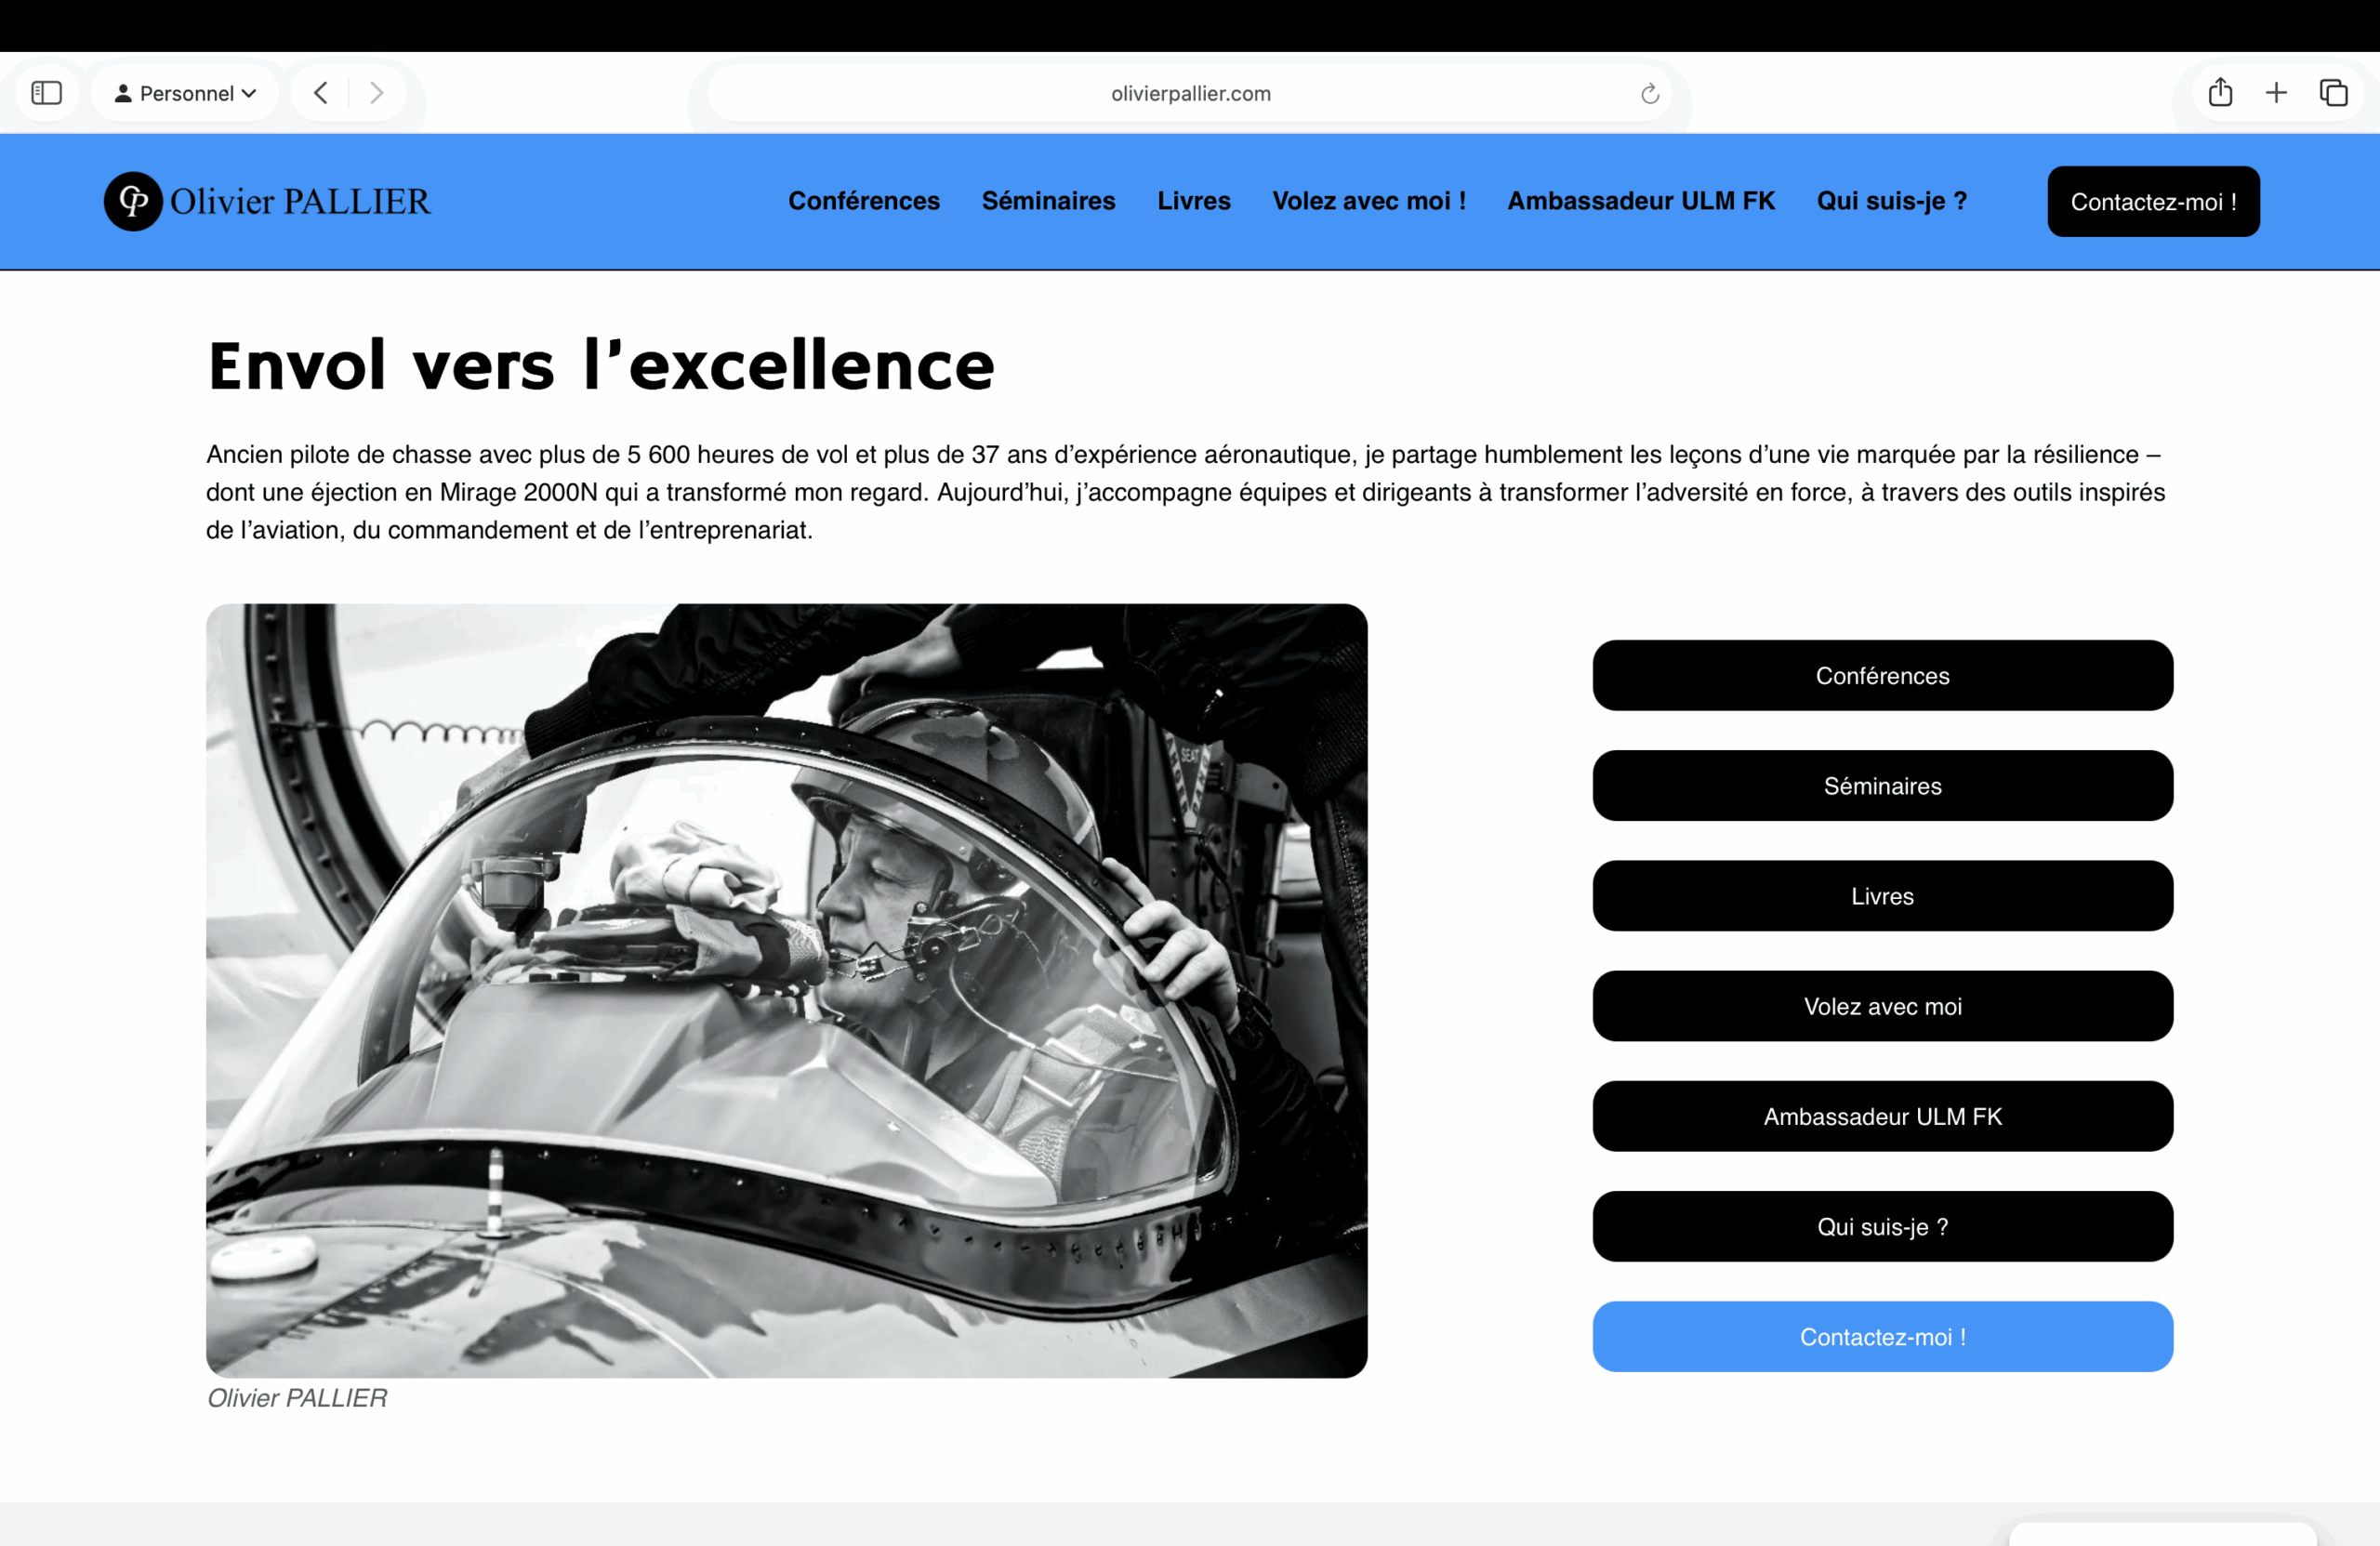This screenshot has width=2380, height=1546.
Task: Click the olivierpallier.com address bar
Action: coord(1190,93)
